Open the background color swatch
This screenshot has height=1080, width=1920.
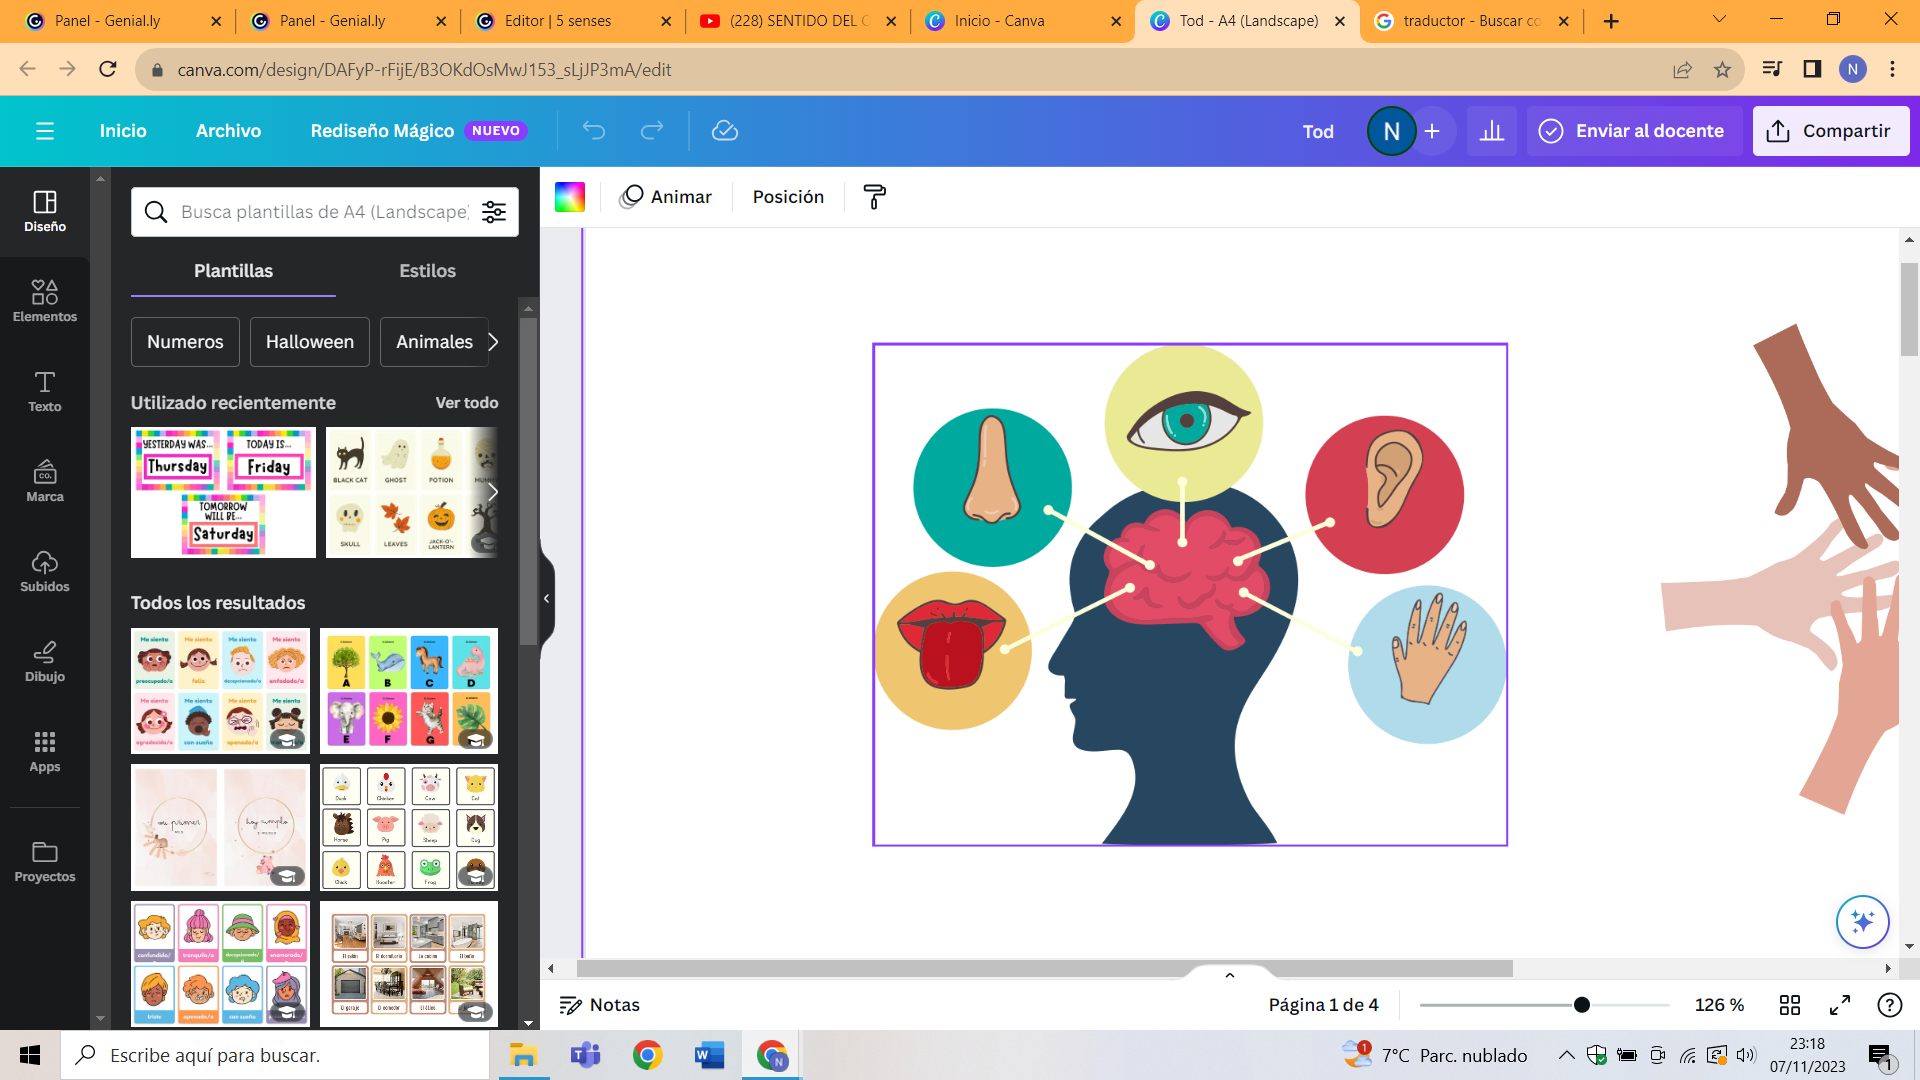point(570,197)
